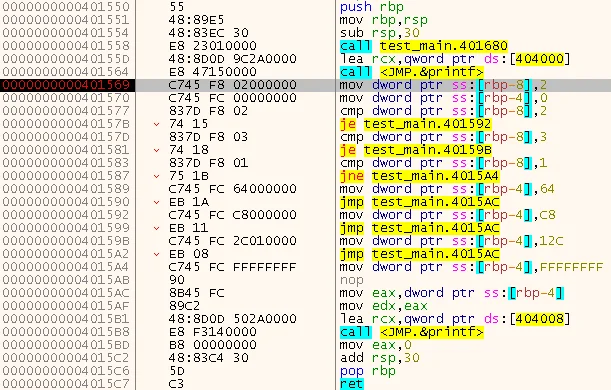Select the breakpoint address 0000000000401569
611x390 pixels.
tap(66, 85)
